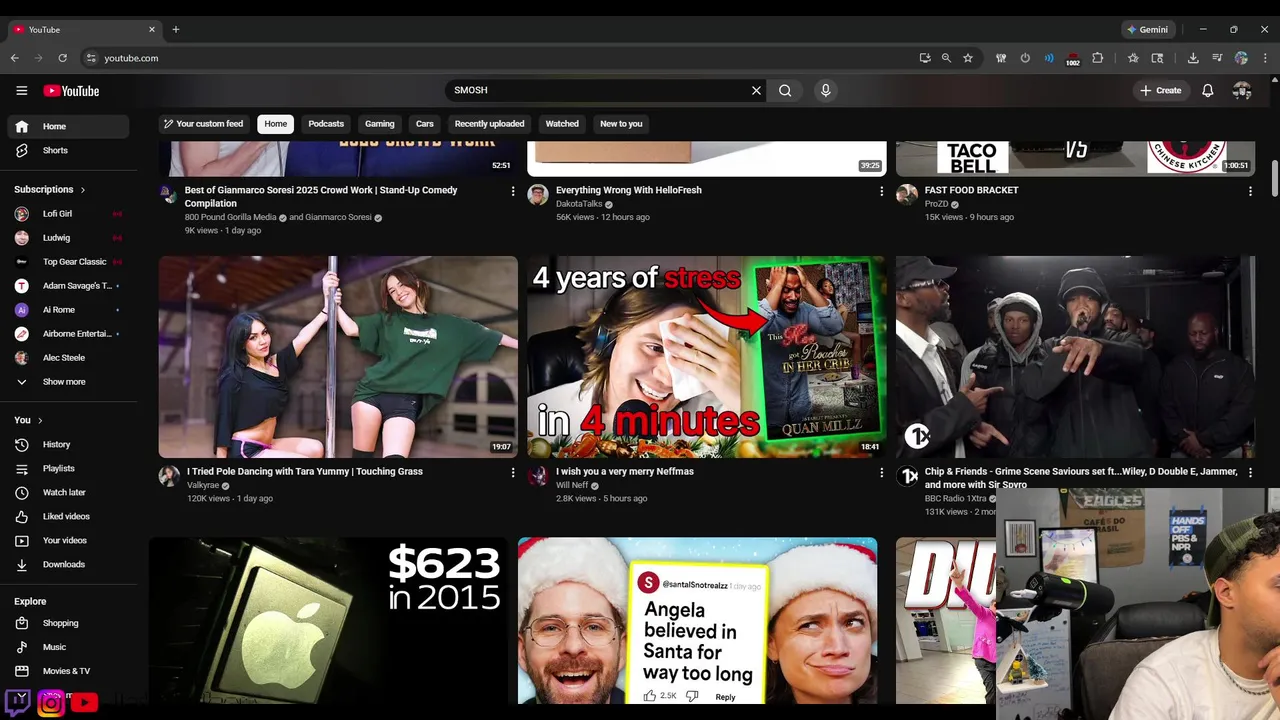Open Playlists in the sidebar
The width and height of the screenshot is (1280, 720).
pos(68,468)
